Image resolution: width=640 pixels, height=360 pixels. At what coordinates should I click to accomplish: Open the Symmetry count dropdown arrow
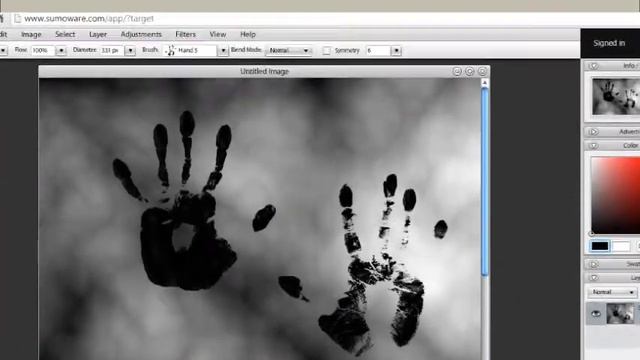pos(396,51)
